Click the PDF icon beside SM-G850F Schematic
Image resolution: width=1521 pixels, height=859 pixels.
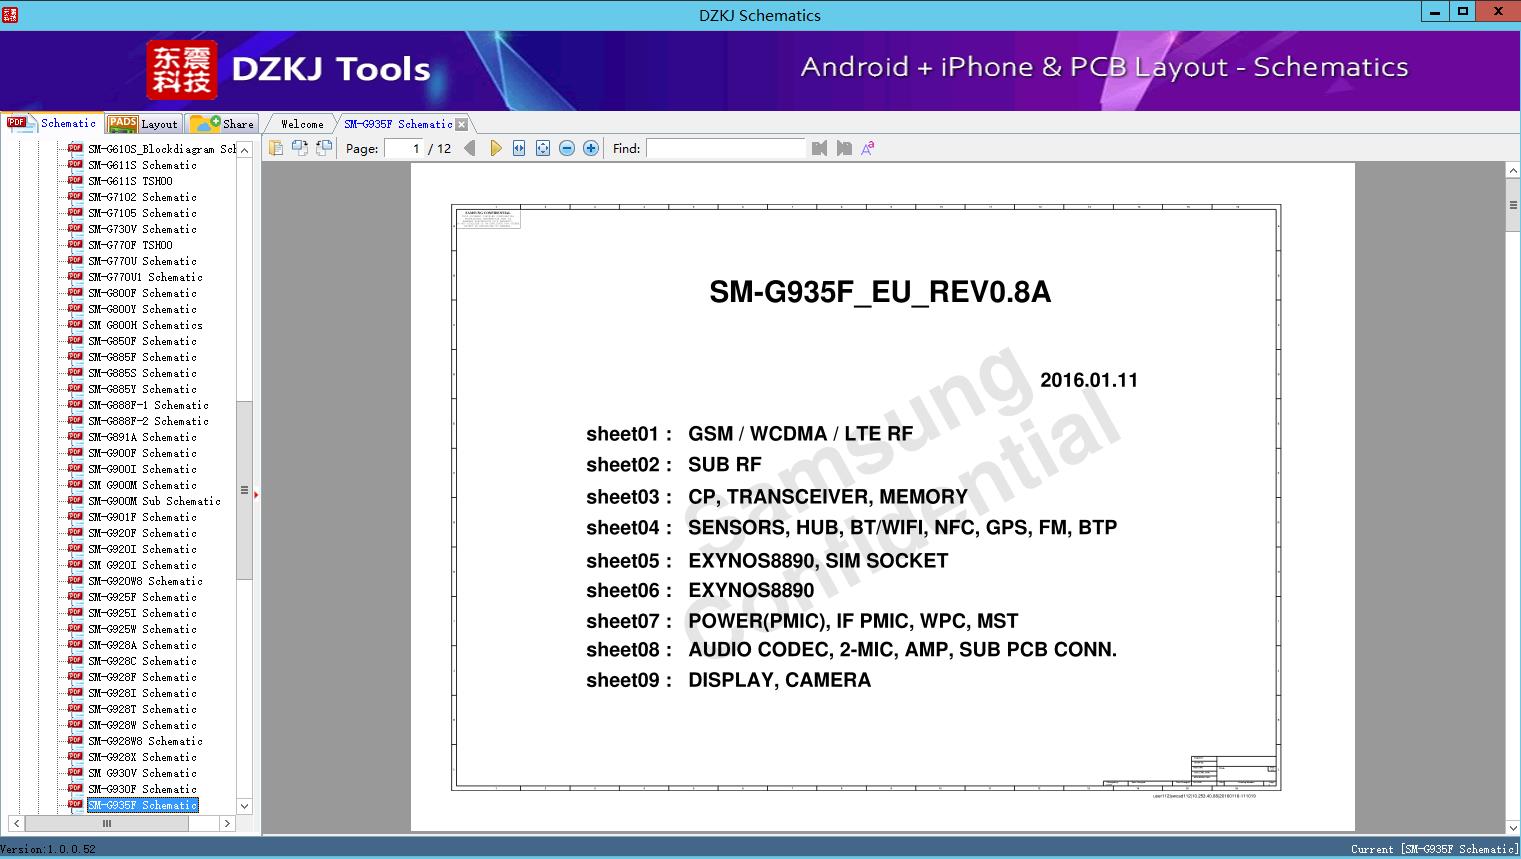point(75,340)
